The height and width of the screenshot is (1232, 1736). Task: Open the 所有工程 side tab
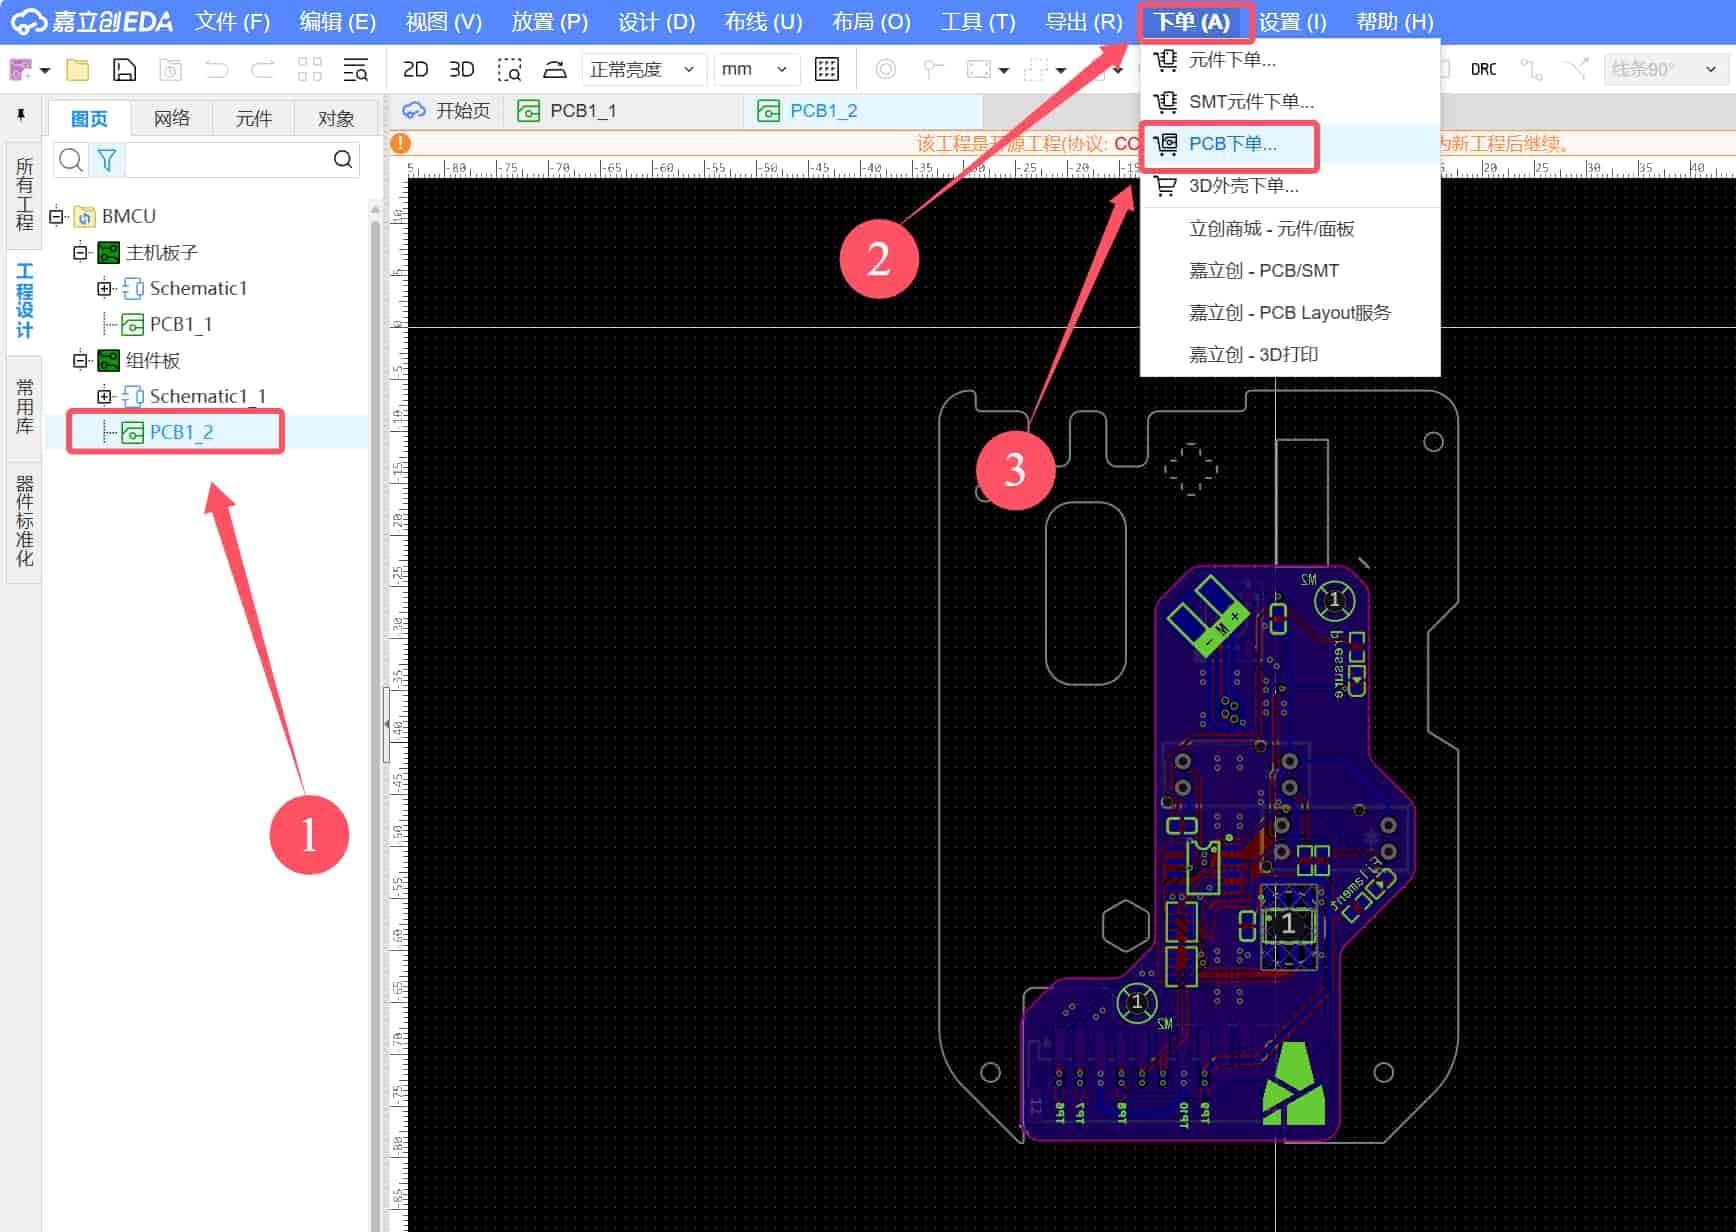click(24, 194)
